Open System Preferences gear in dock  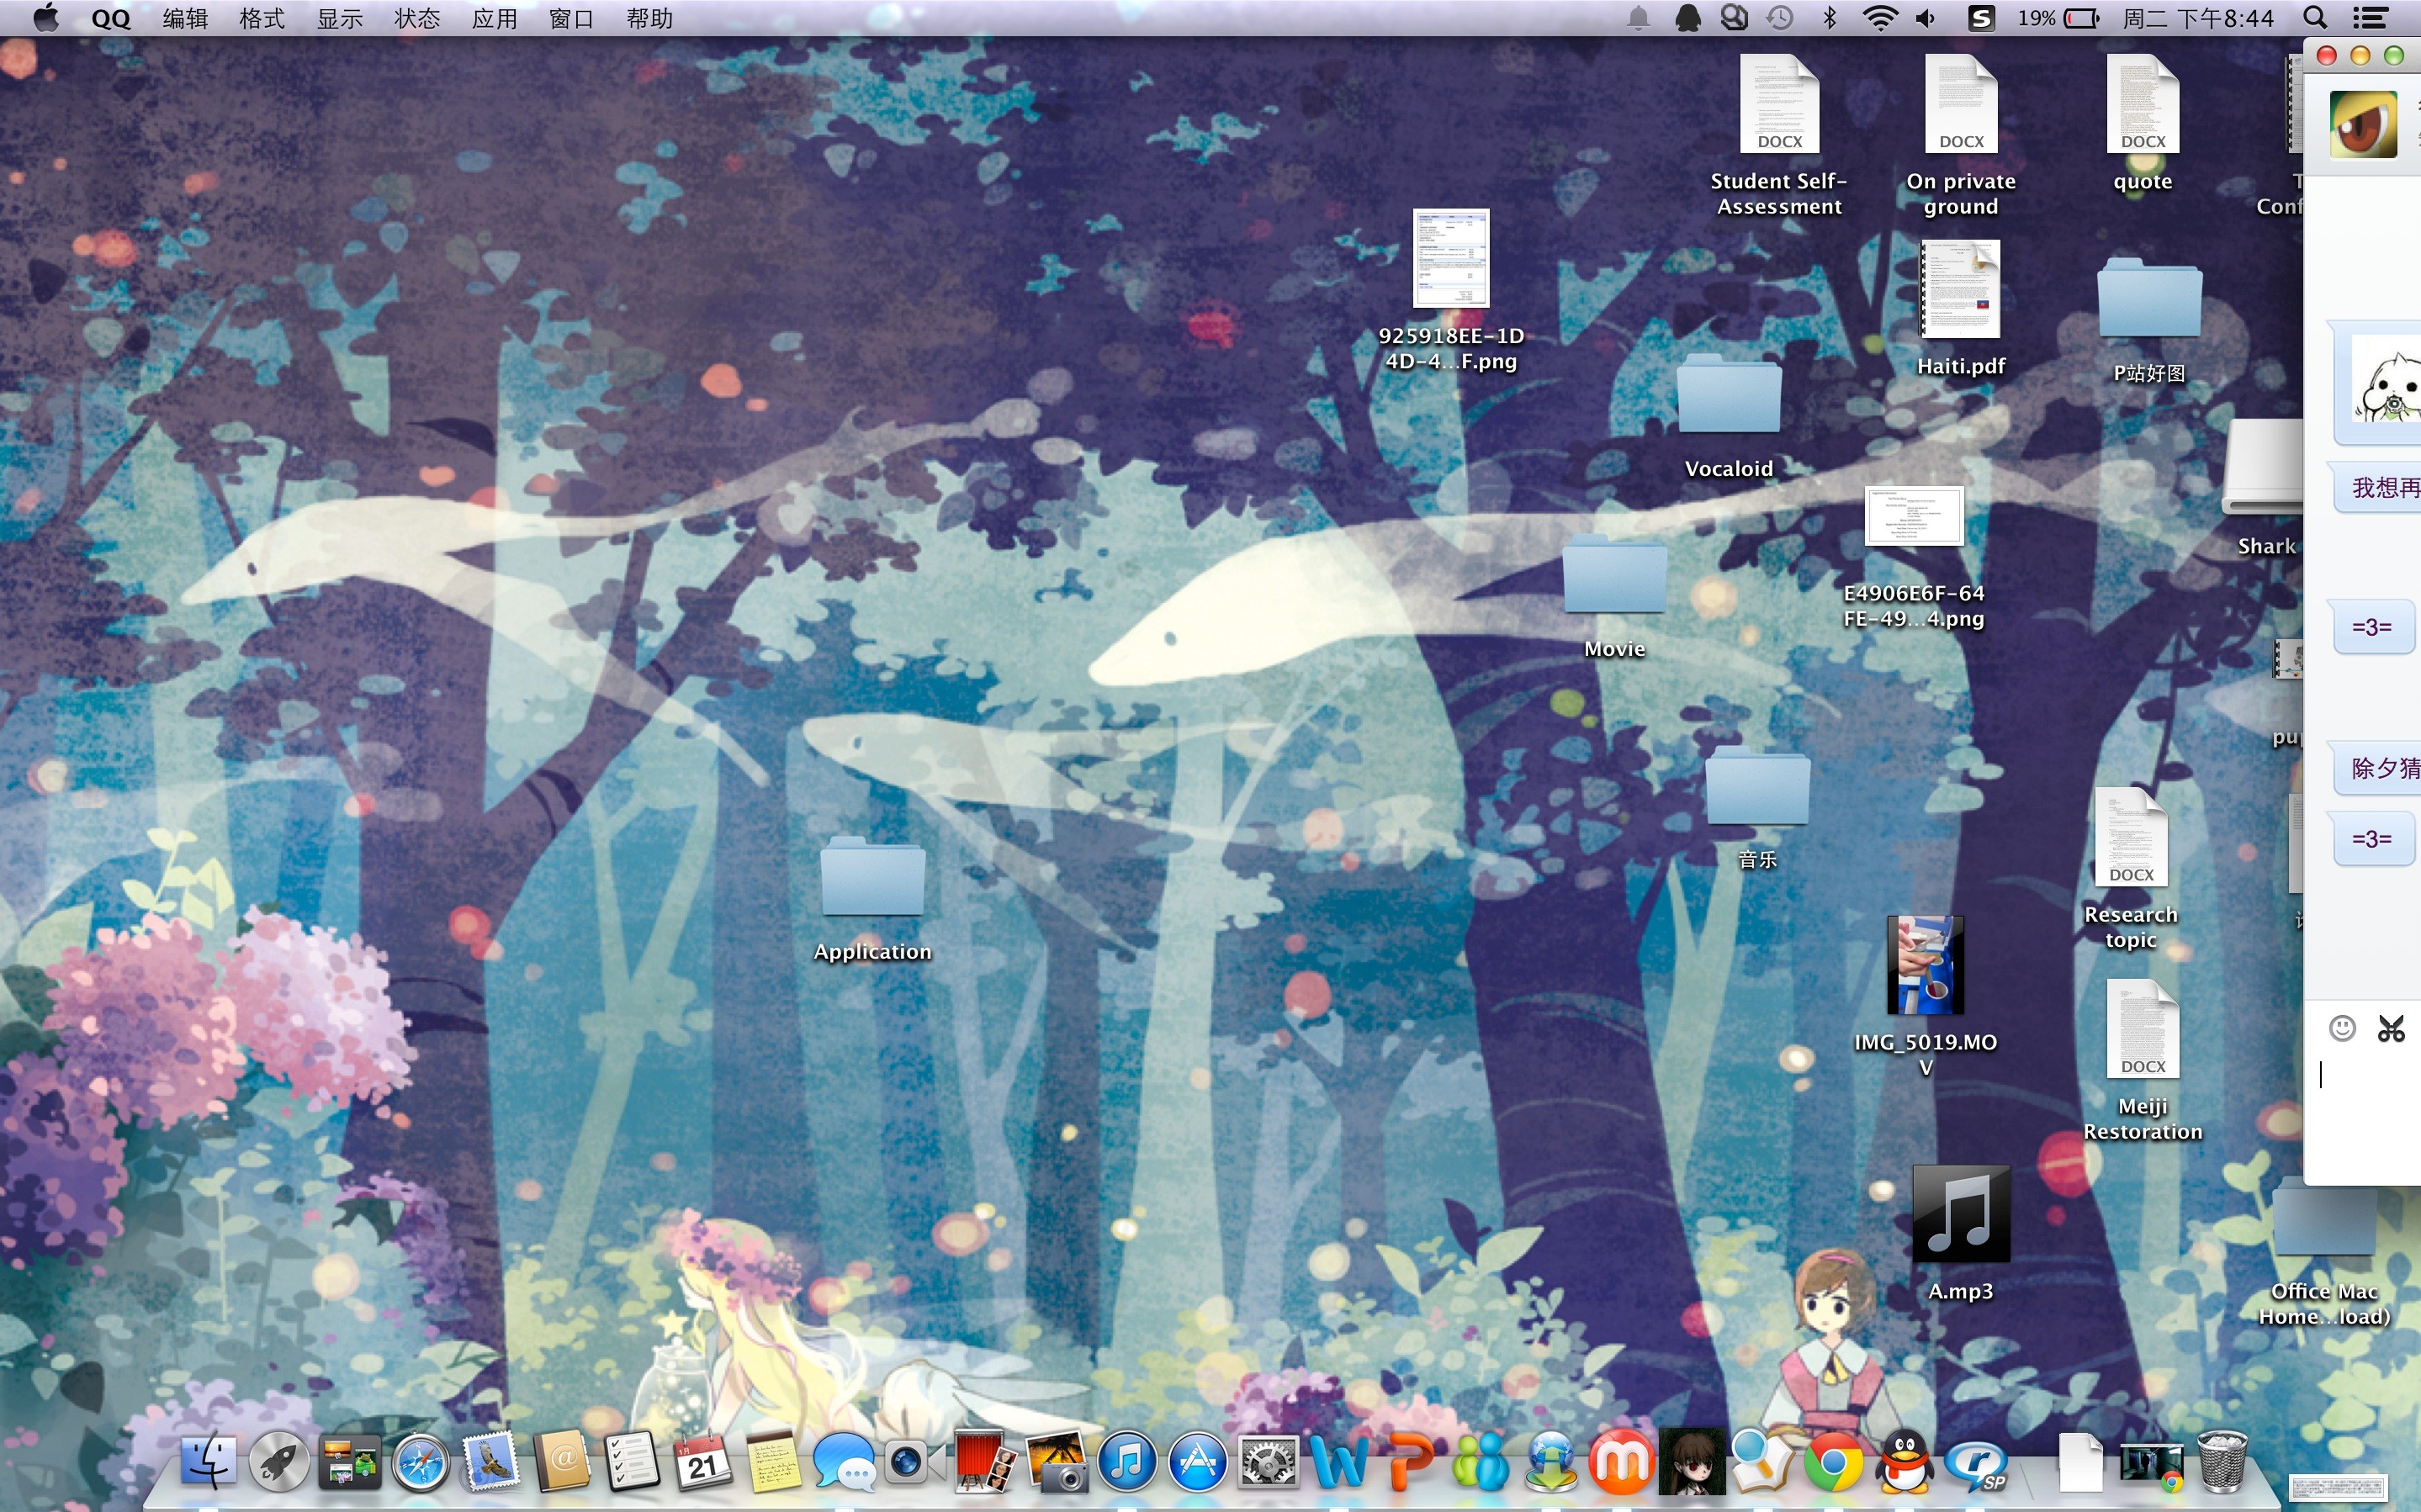1268,1463
